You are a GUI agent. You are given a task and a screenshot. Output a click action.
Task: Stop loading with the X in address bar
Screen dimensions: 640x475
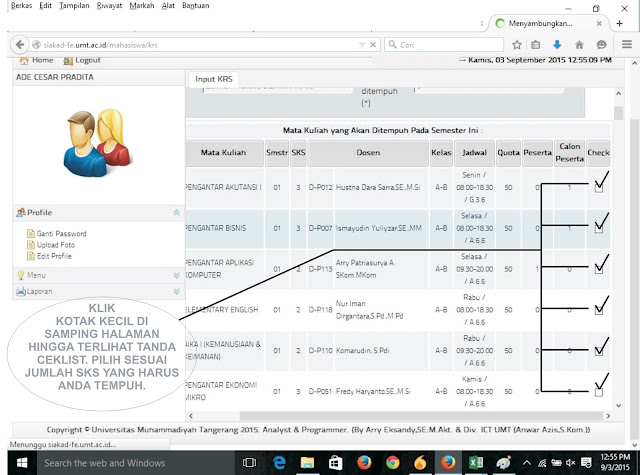pos(373,45)
